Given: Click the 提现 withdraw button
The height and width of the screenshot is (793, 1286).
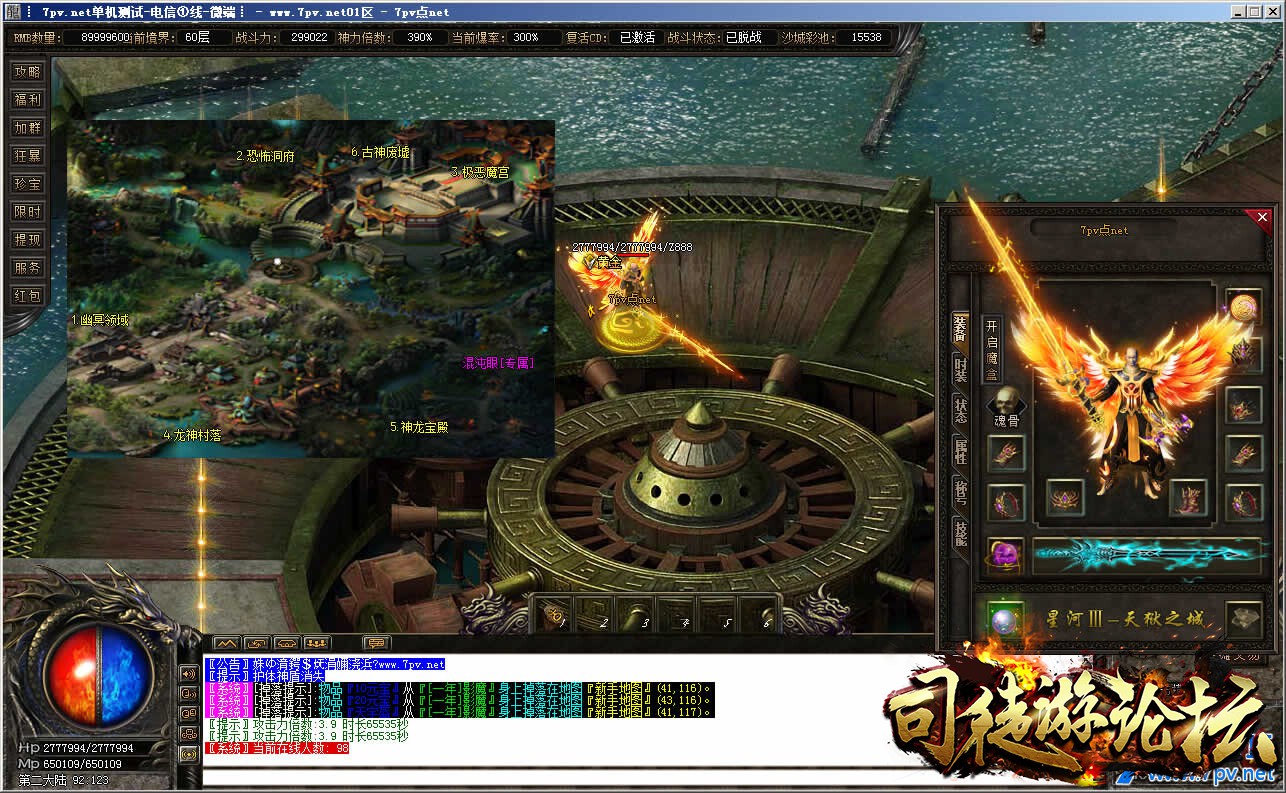Looking at the screenshot, I should point(27,240).
